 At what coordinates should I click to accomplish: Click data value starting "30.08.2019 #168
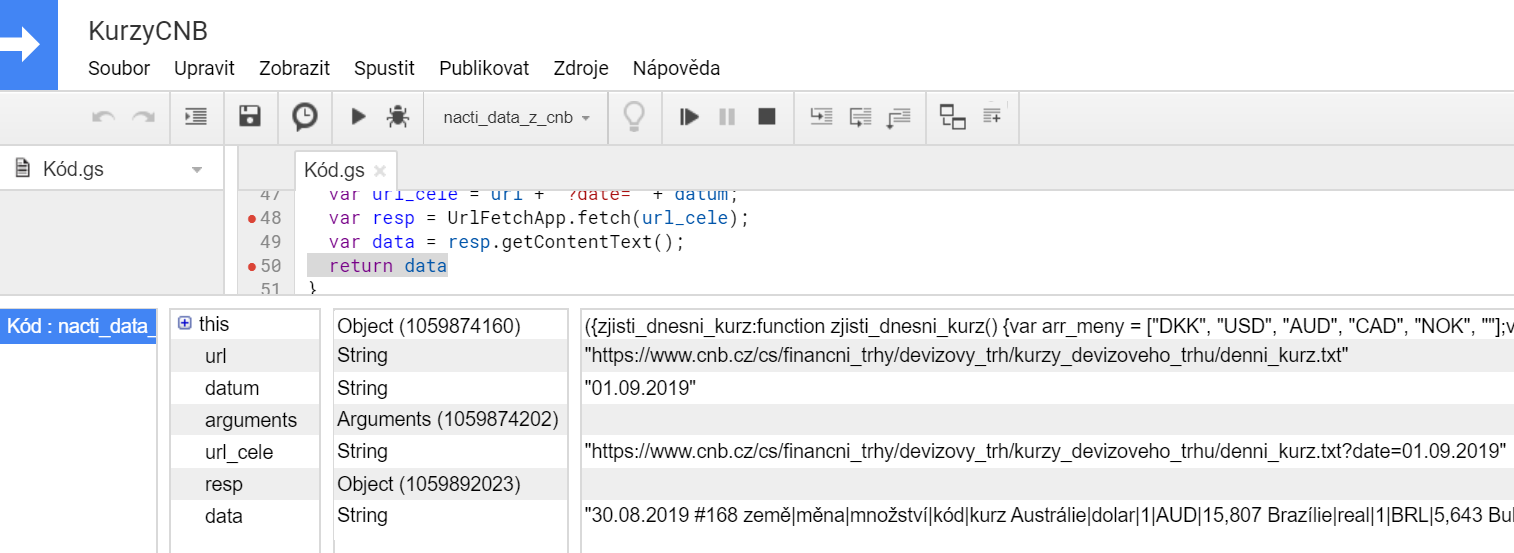click(1049, 516)
